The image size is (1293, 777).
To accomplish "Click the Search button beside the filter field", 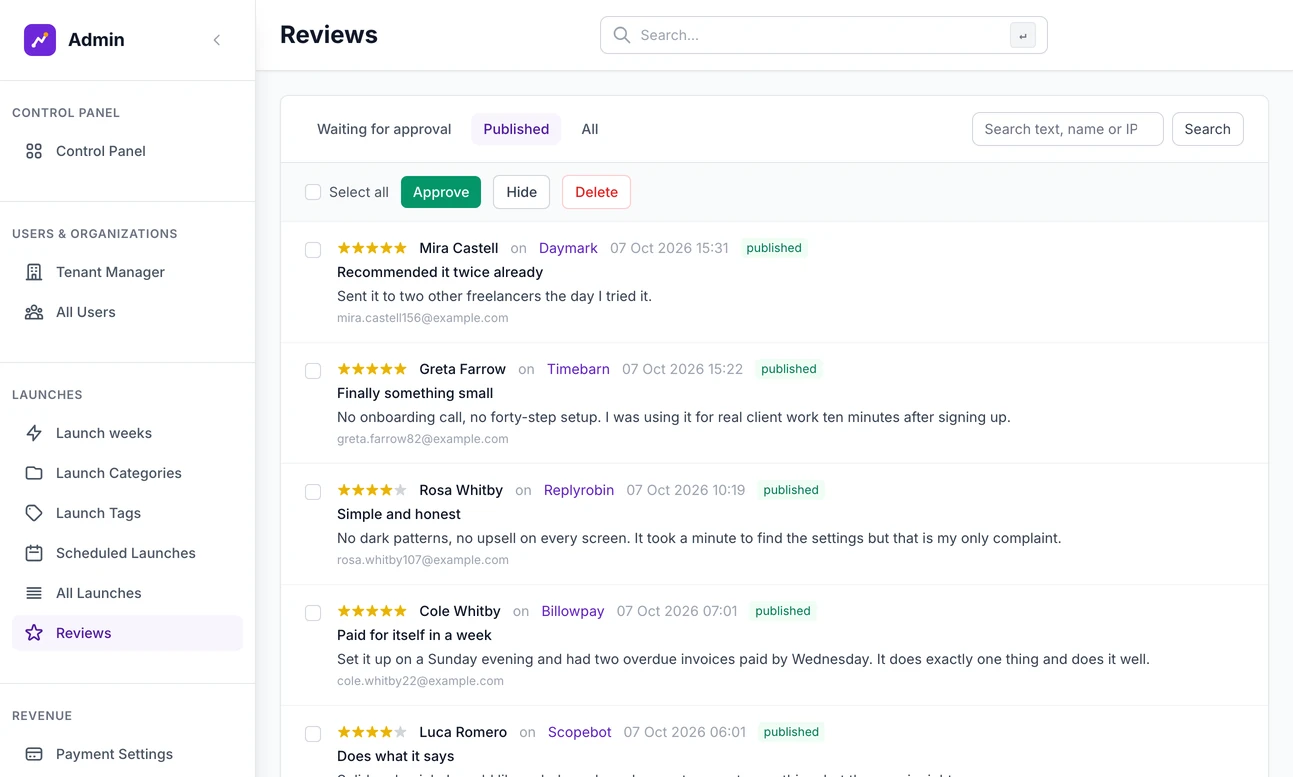I will click(1207, 129).
